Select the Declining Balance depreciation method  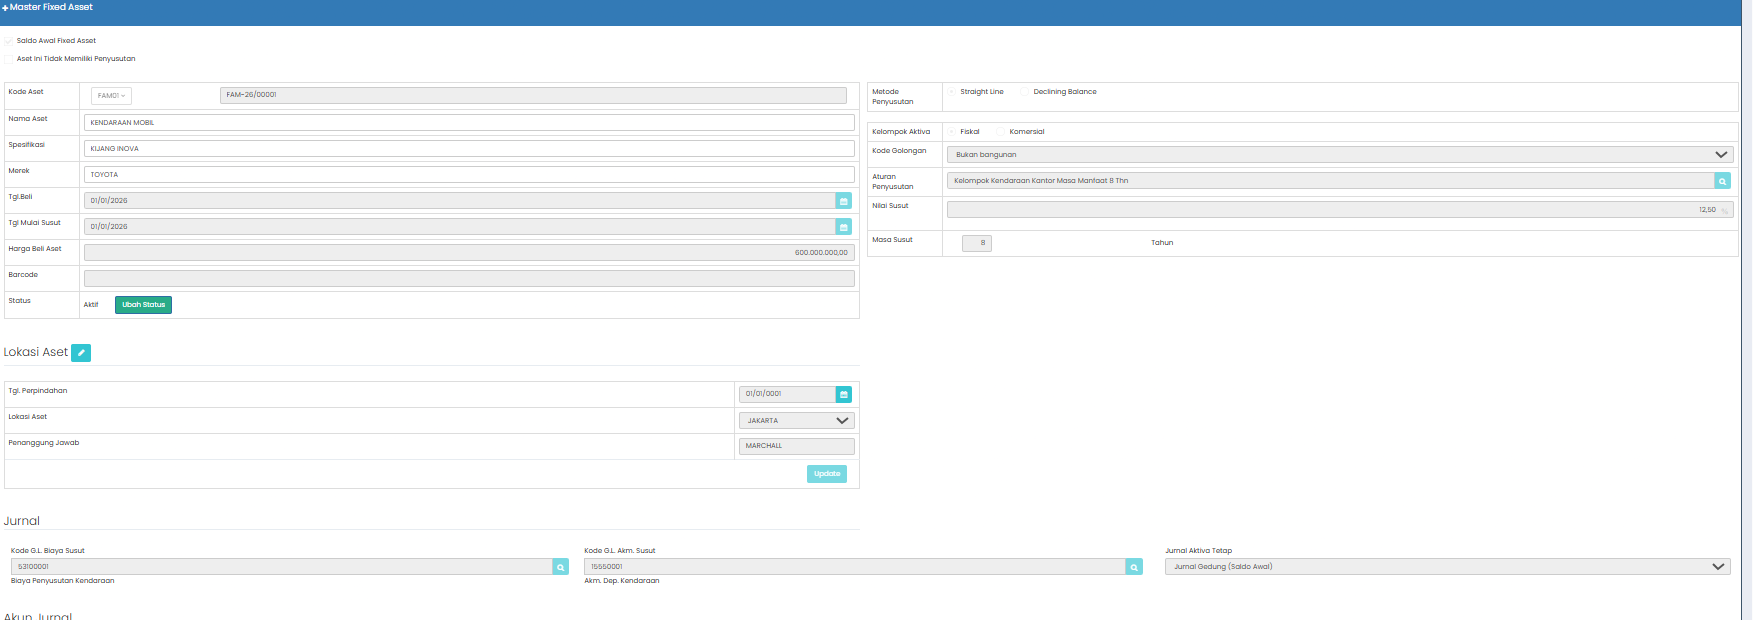tap(1026, 92)
